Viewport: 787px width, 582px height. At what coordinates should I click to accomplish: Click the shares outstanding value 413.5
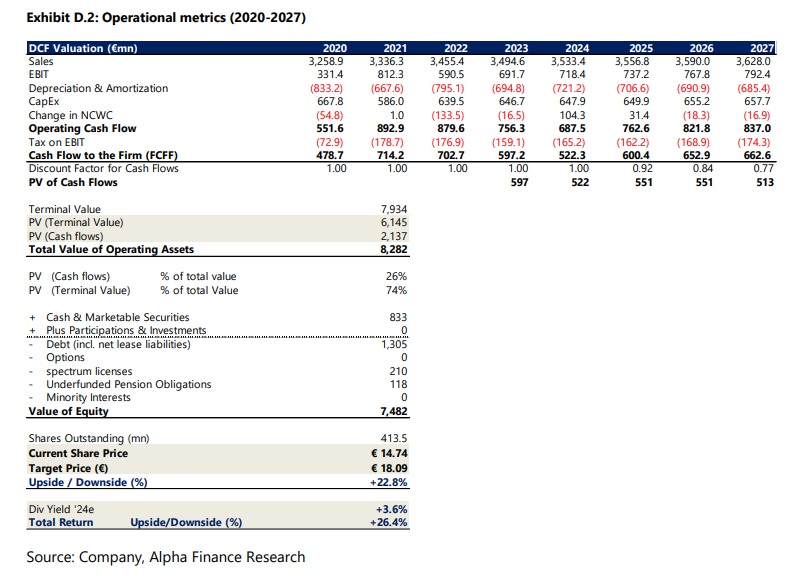point(394,439)
